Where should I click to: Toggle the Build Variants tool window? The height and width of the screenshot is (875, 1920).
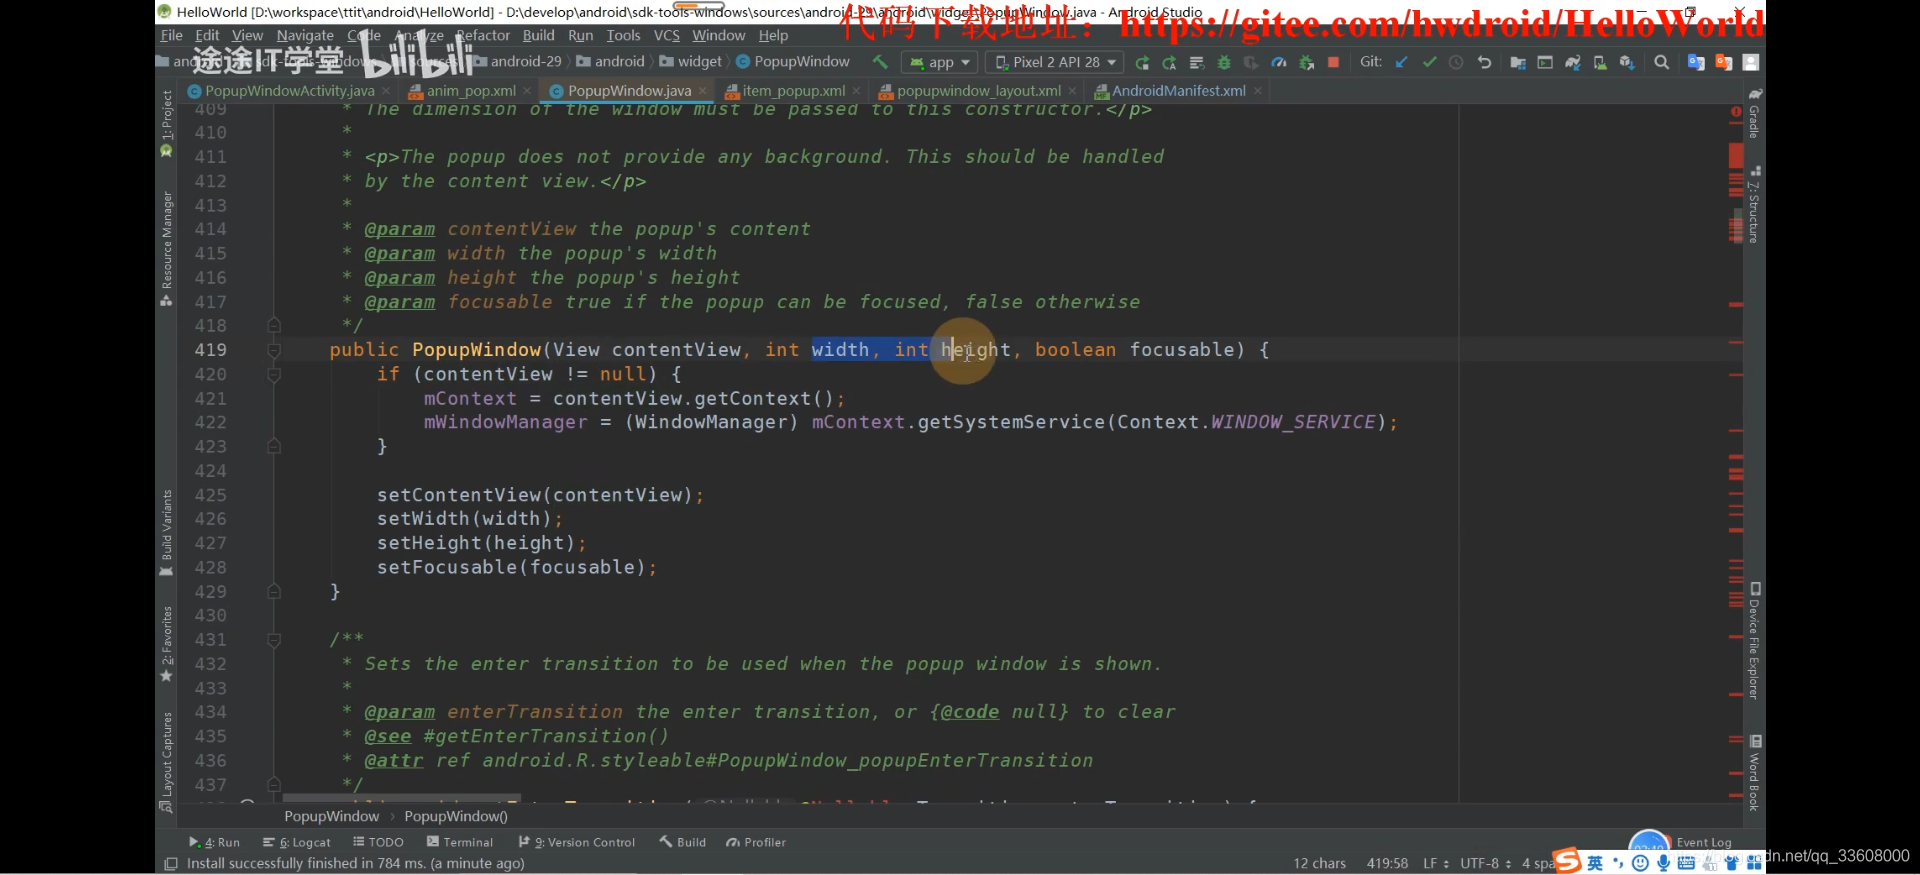pos(166,533)
